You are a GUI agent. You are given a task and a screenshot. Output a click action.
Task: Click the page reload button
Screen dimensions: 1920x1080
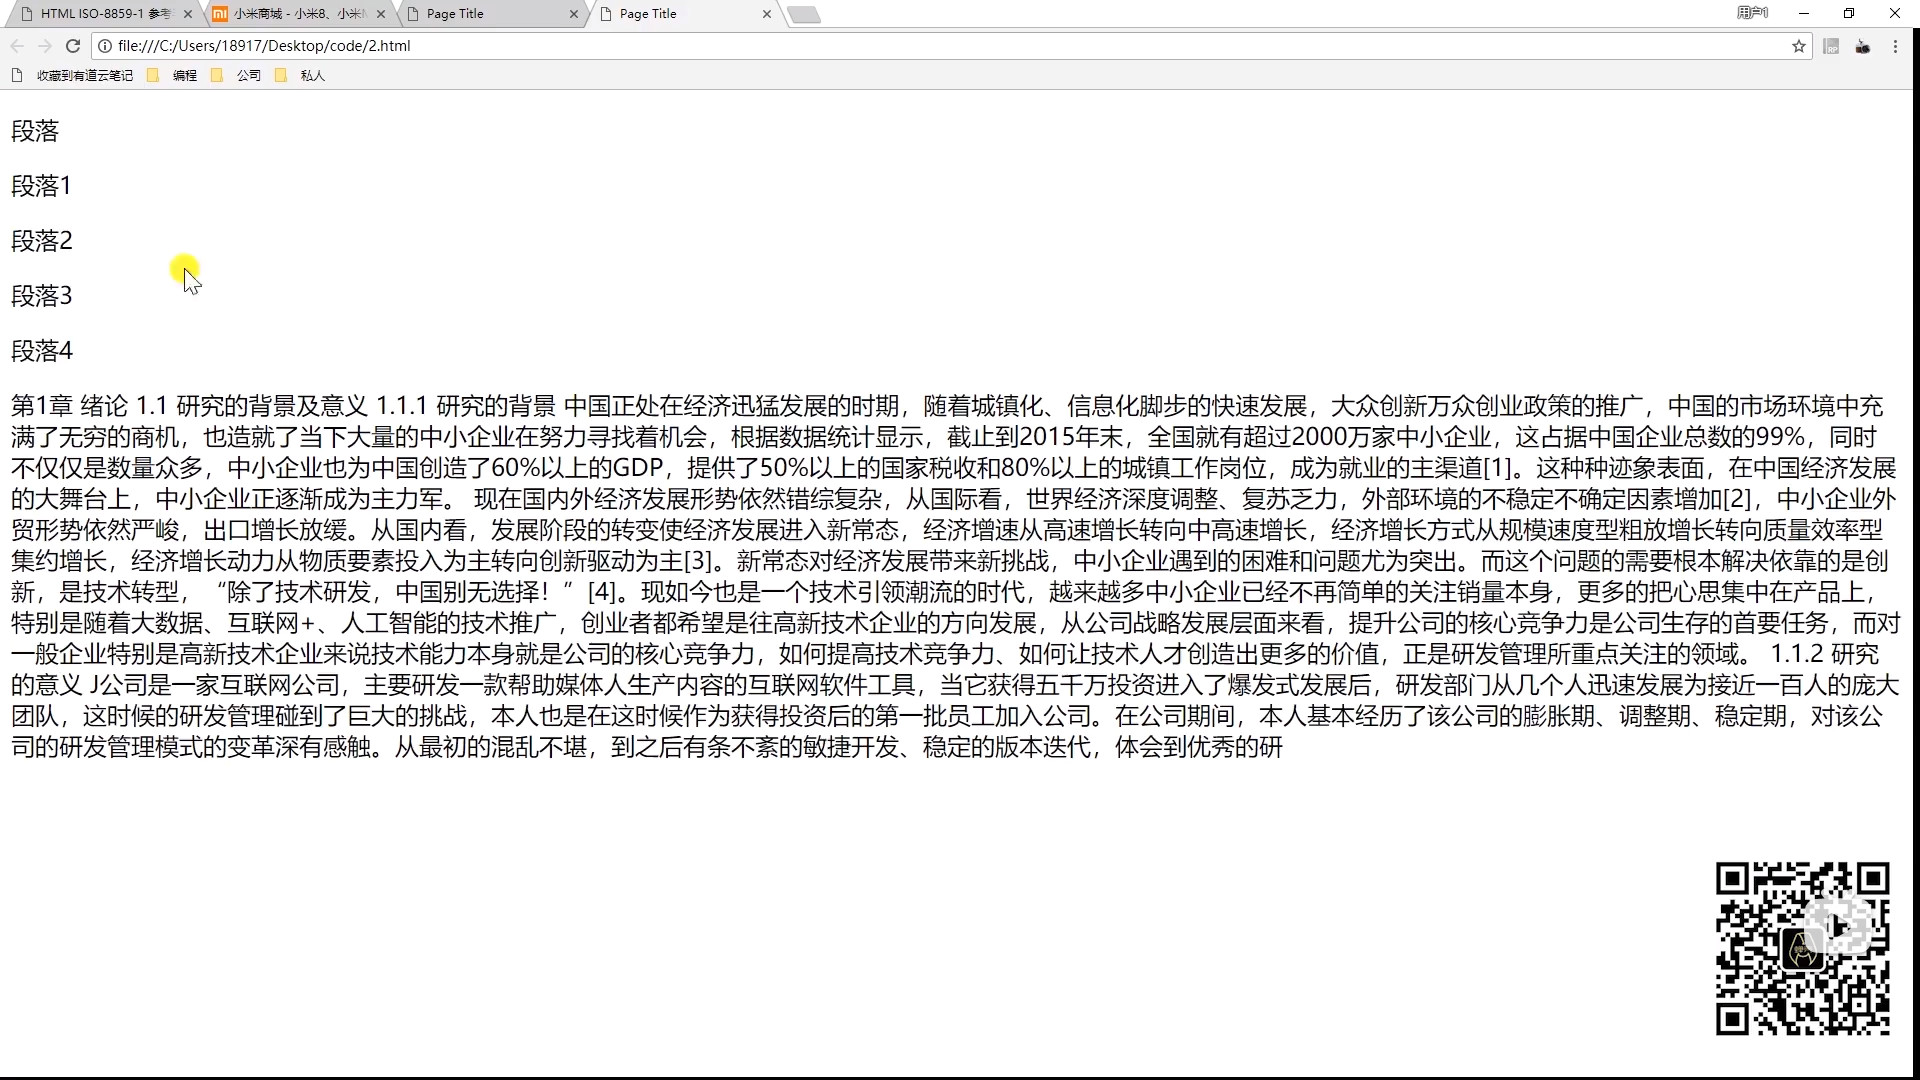[x=72, y=46]
